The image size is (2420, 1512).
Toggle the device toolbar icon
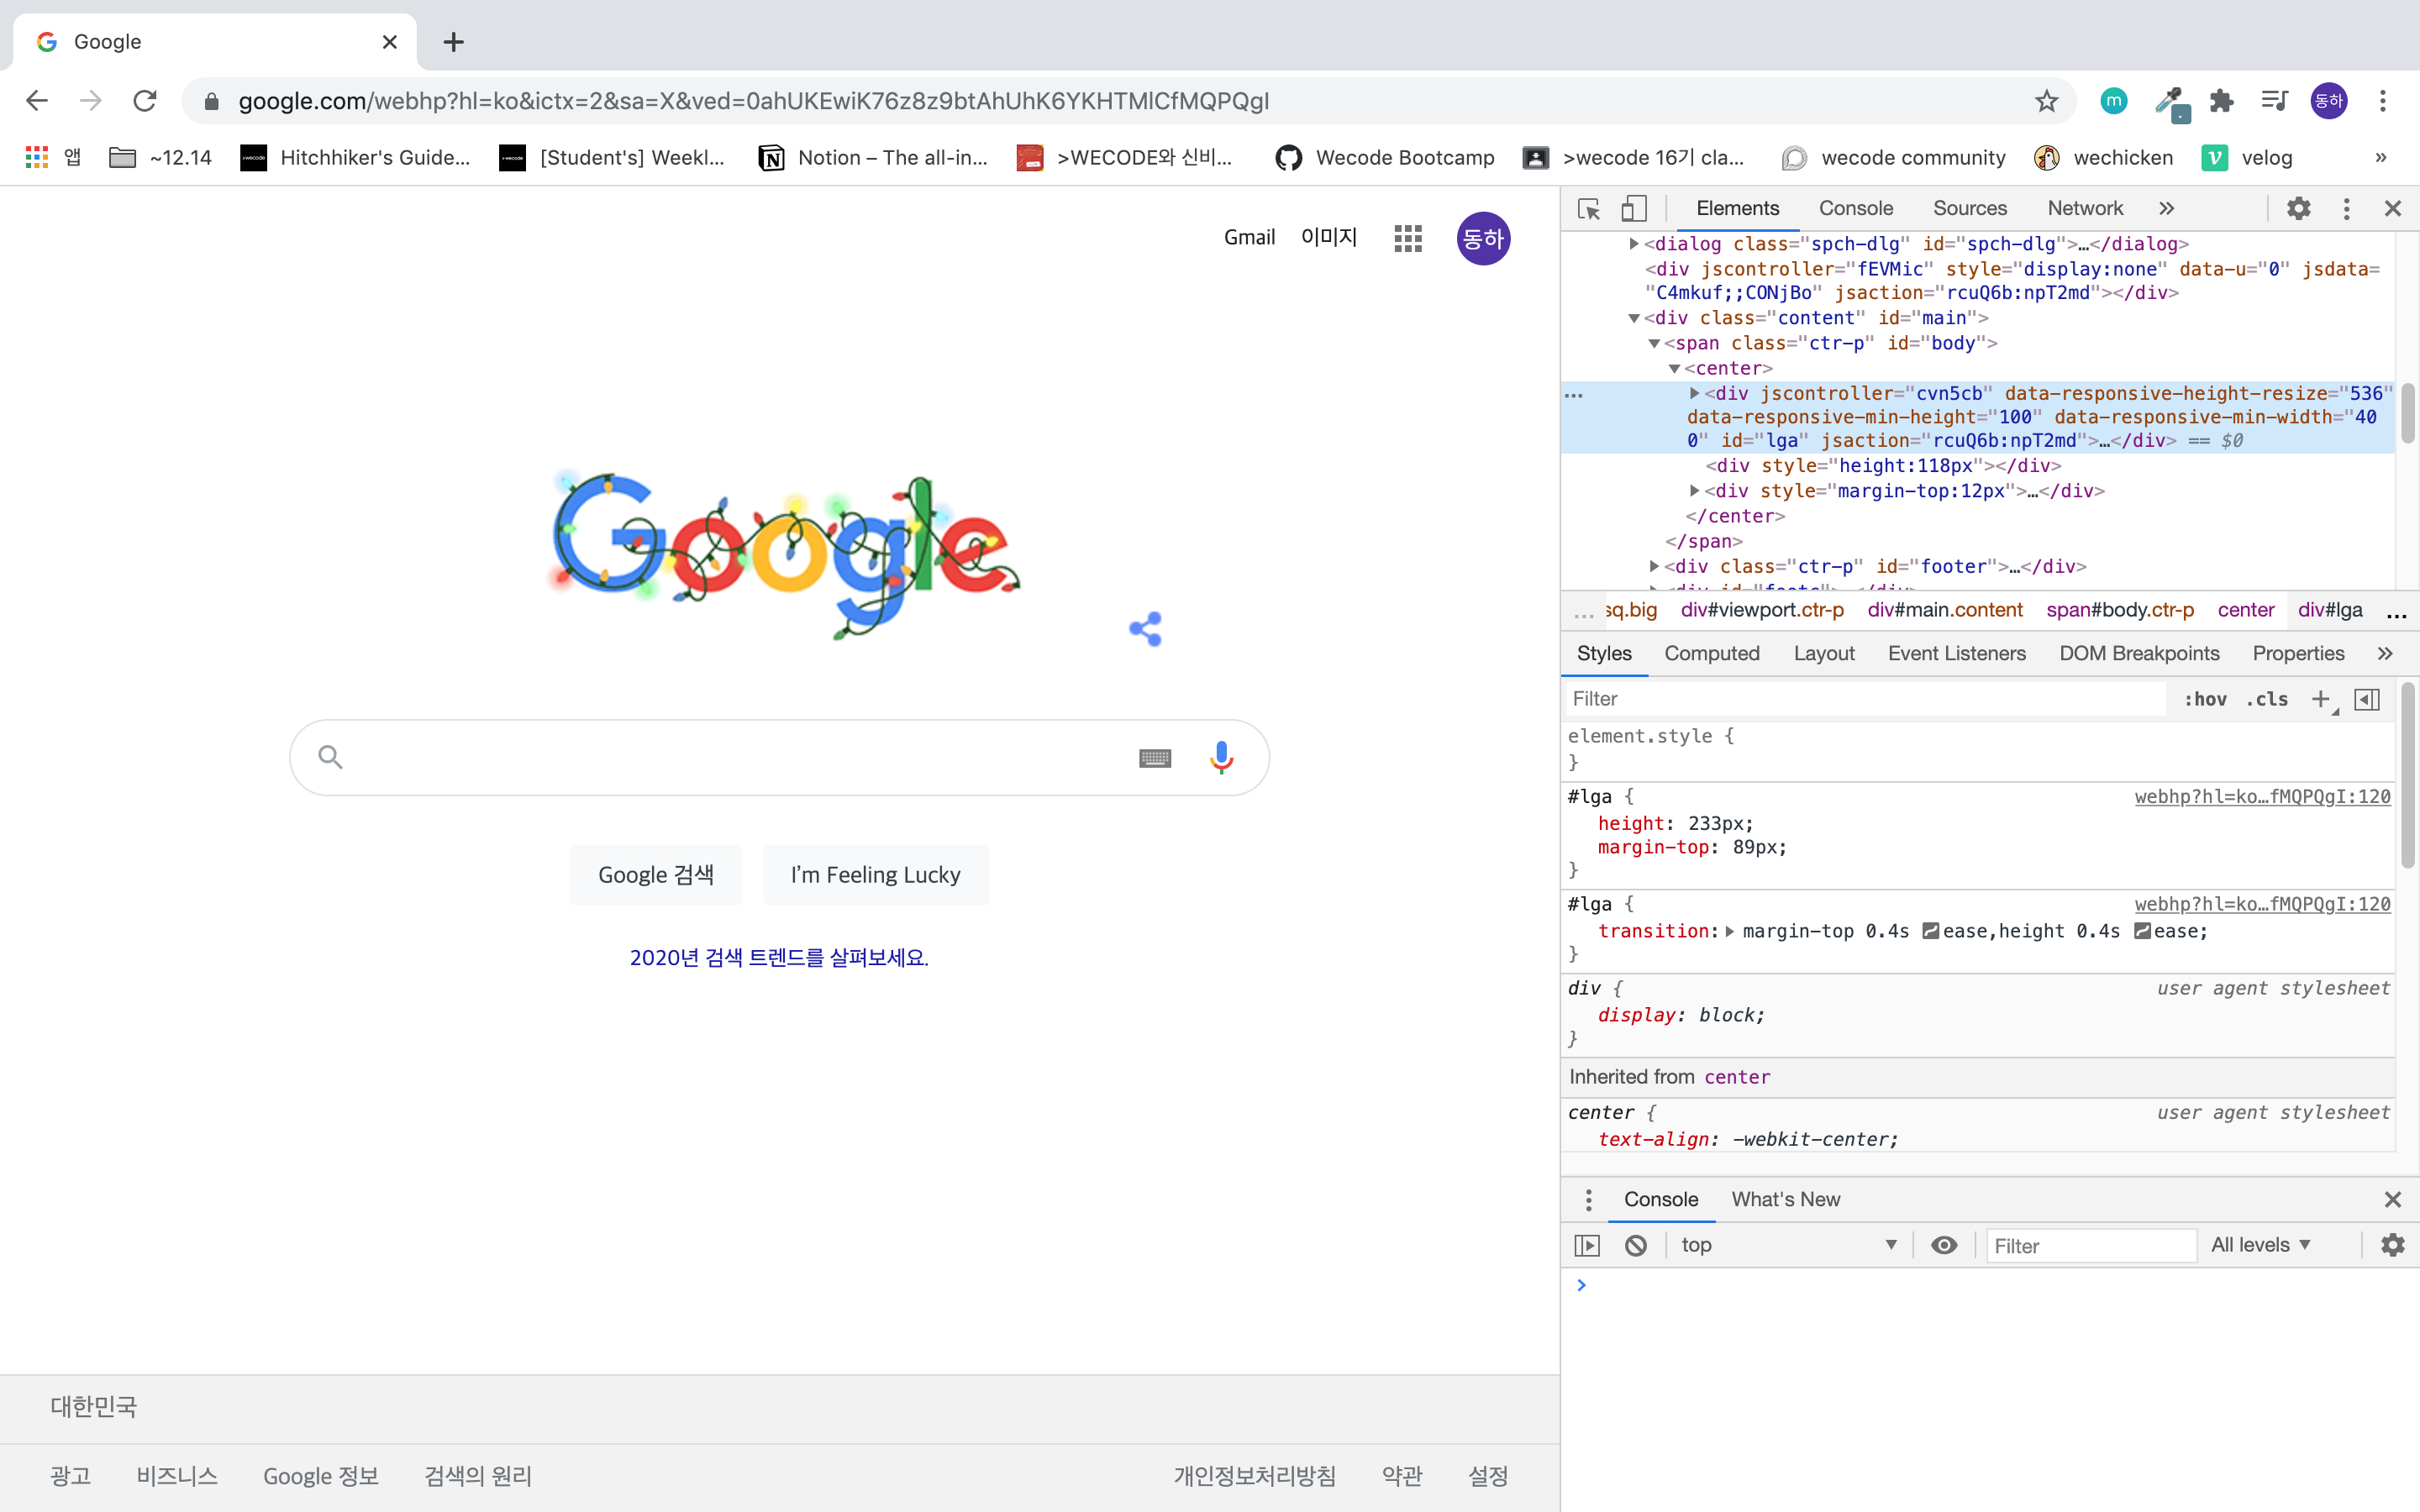coord(1633,208)
